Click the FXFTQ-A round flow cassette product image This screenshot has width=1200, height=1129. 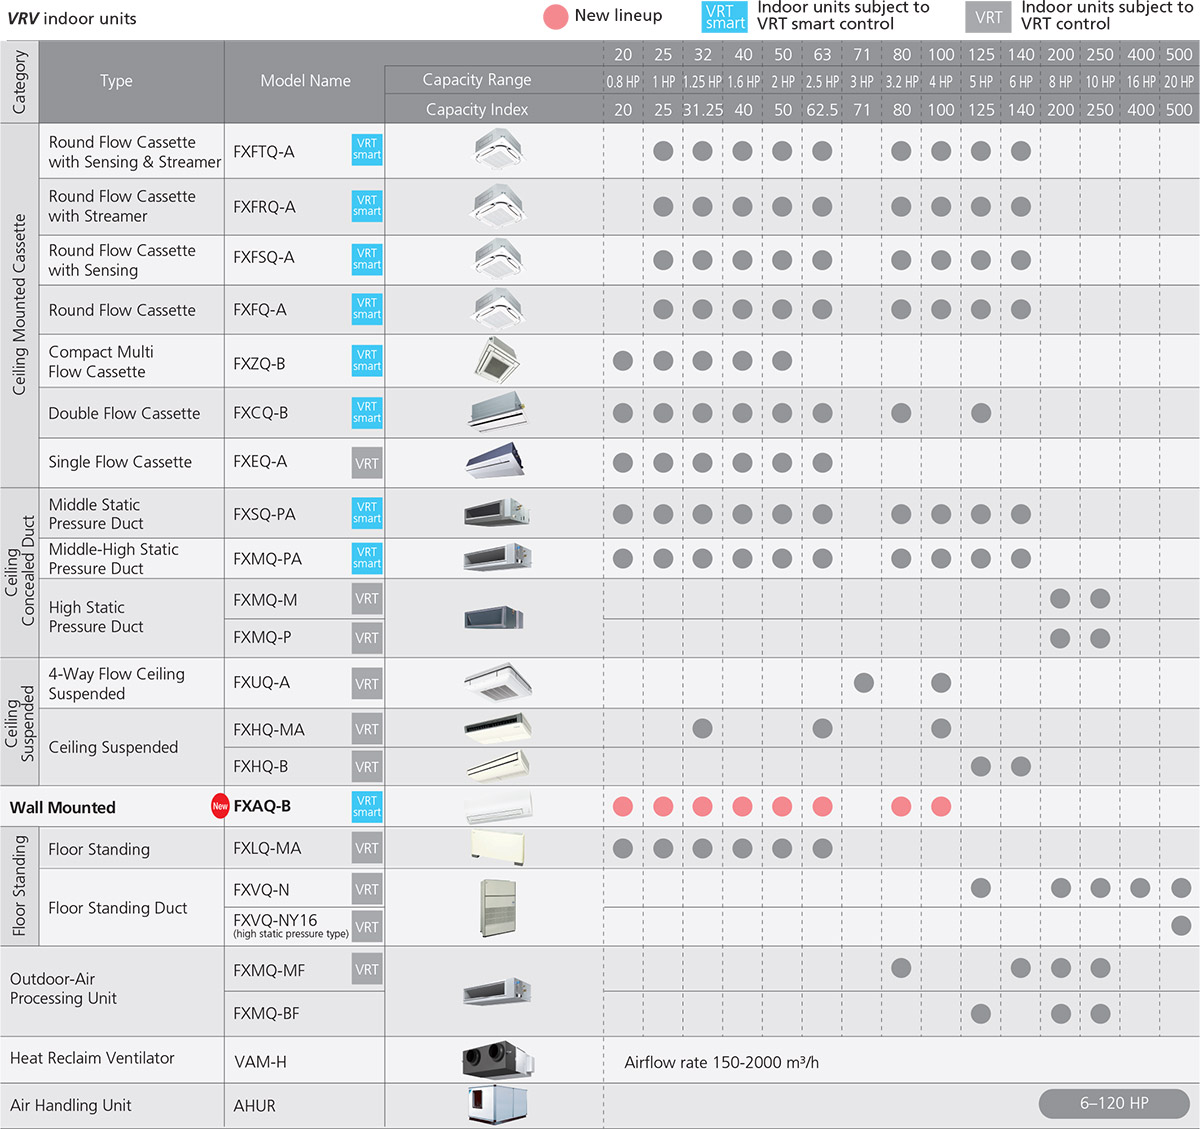click(x=498, y=151)
